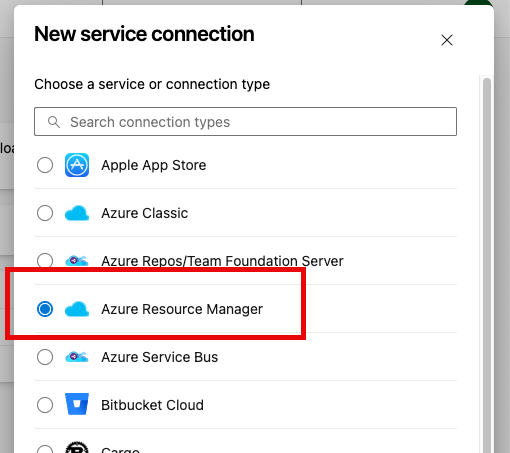Focus the Search connection types field
Image resolution: width=510 pixels, height=453 pixels.
tap(245, 122)
